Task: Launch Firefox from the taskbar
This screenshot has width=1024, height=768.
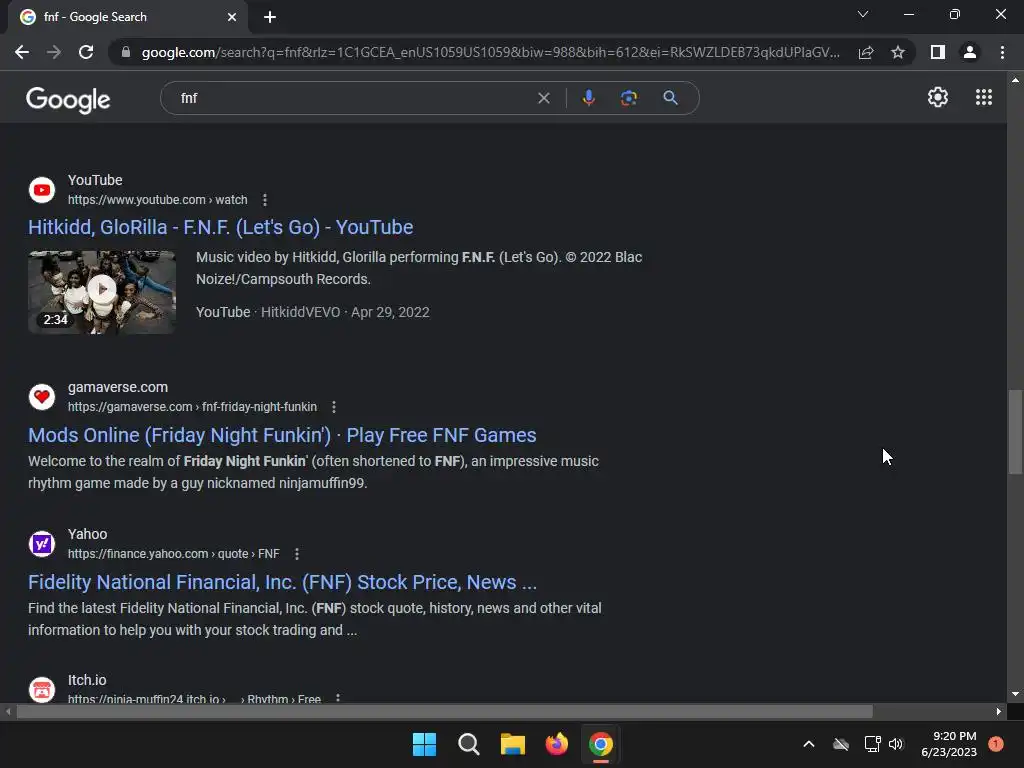Action: coord(556,744)
